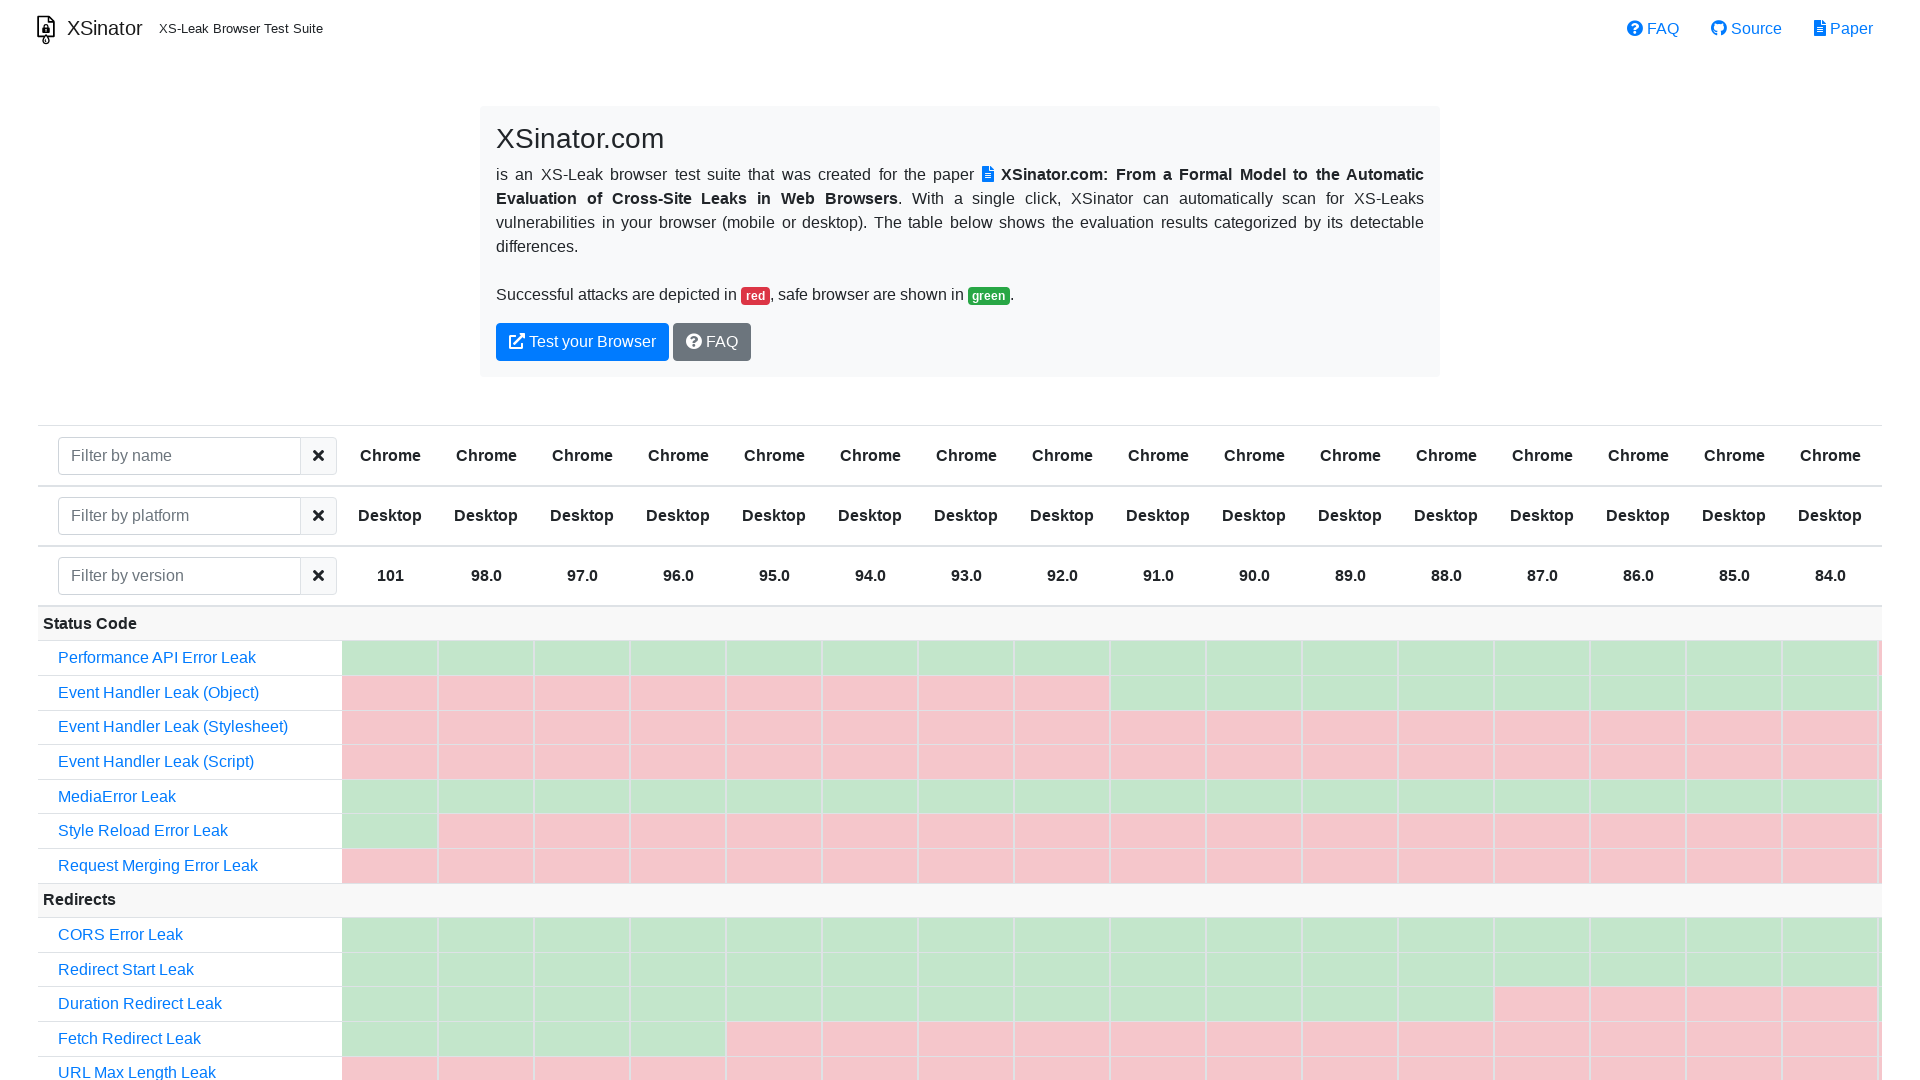Click the paper document icon in the intro text
1920x1080 pixels.
pos(988,174)
